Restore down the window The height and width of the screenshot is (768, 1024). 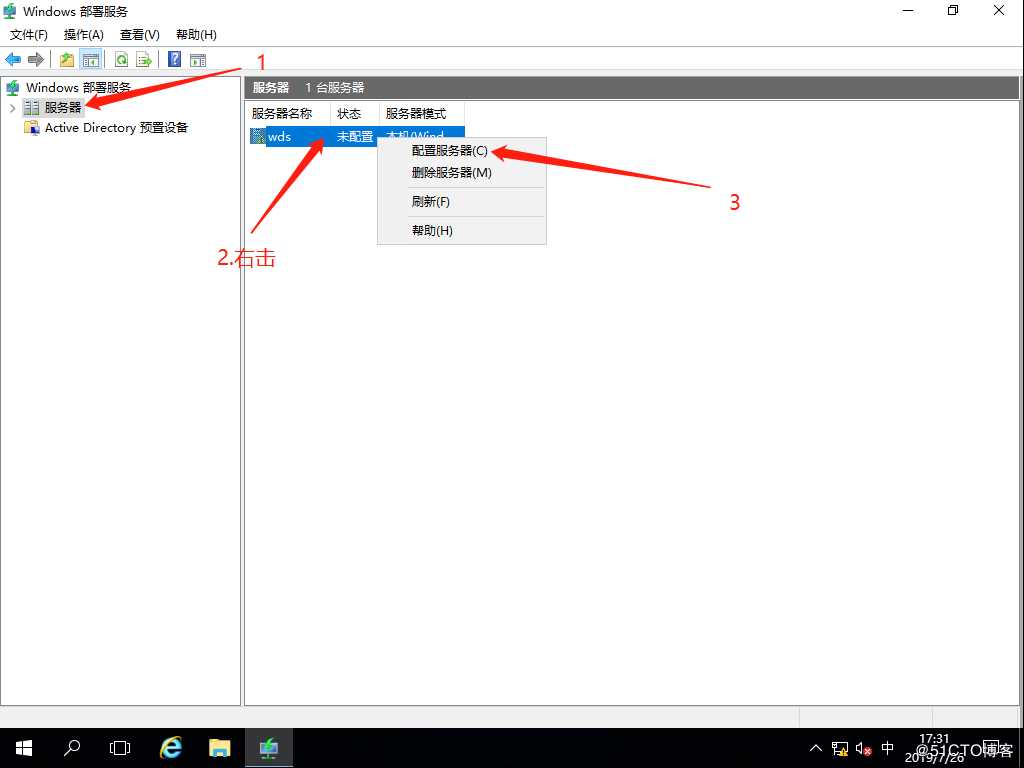(x=953, y=11)
